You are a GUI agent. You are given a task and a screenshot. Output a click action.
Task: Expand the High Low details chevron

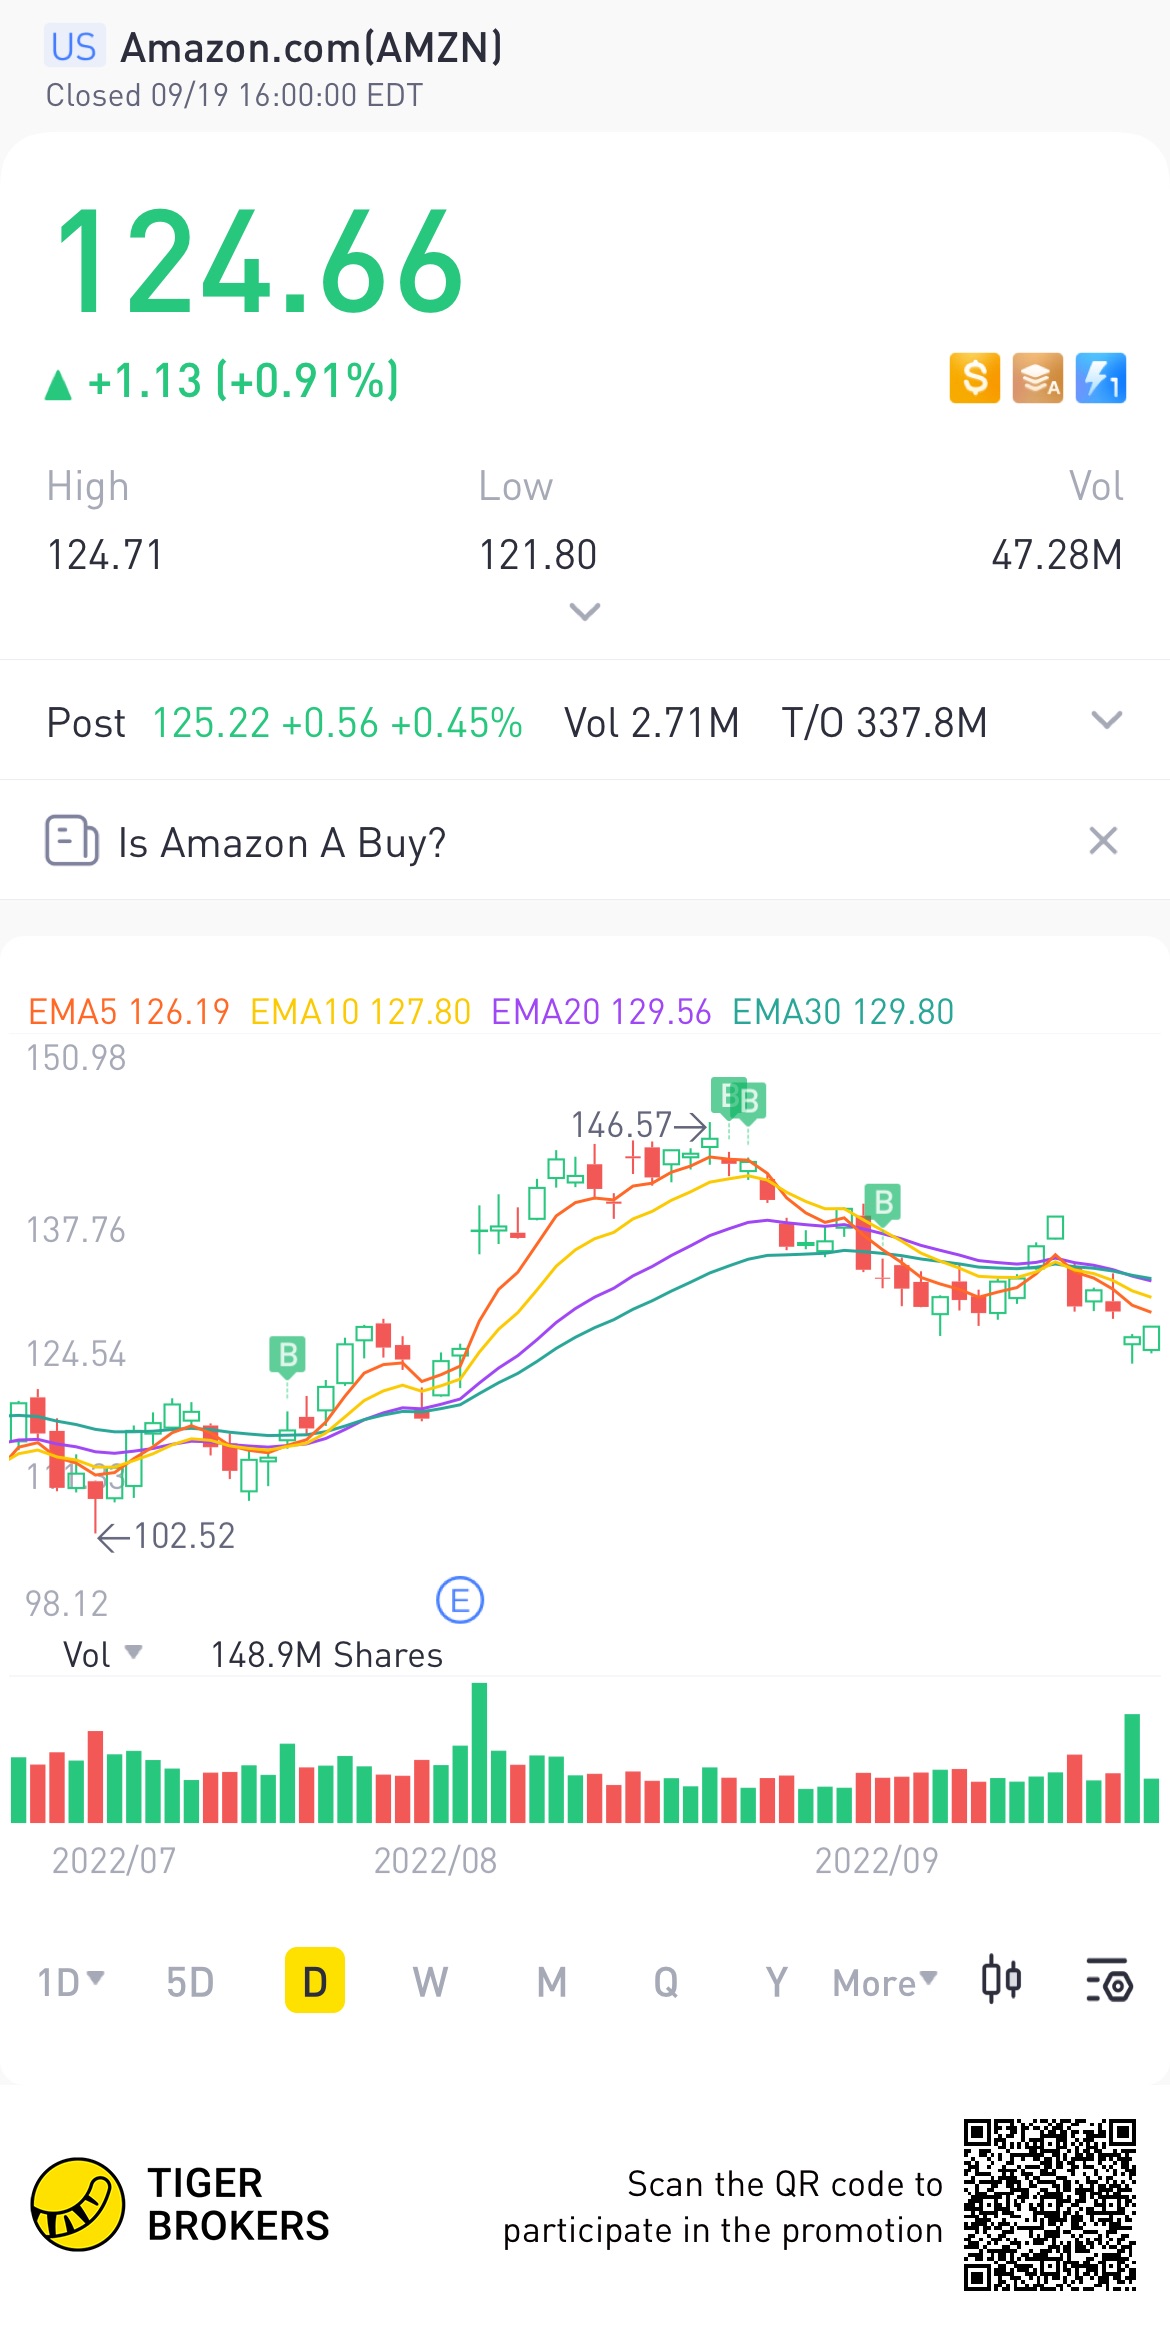[x=585, y=611]
